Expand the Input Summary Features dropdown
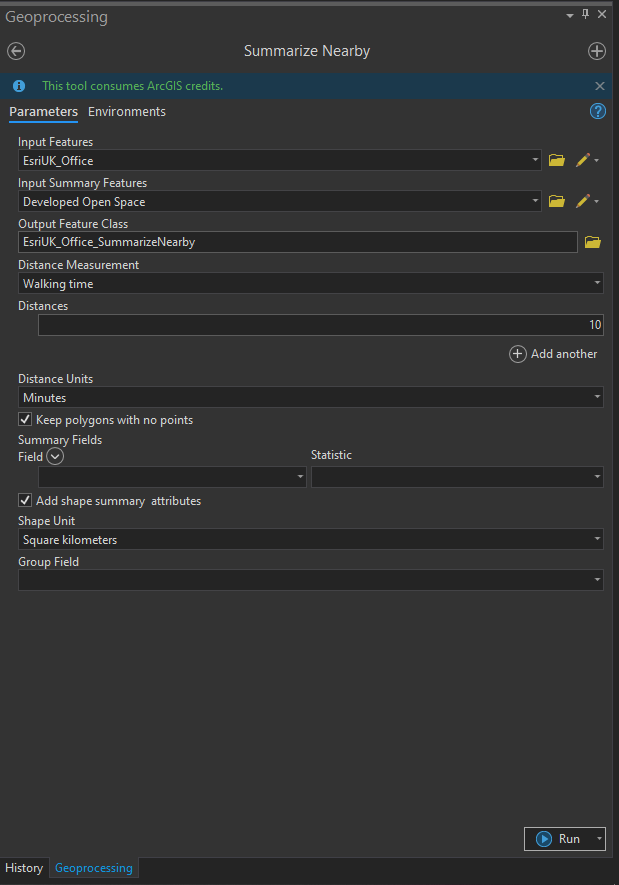 (535, 201)
